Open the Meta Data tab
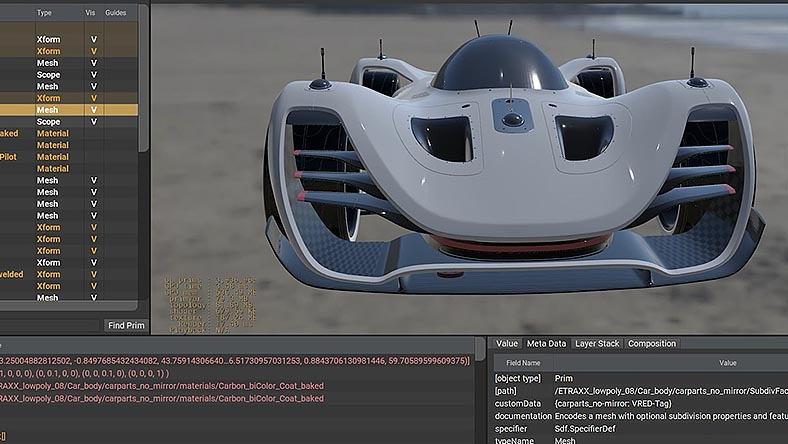Screen dimensions: 788x444 click(546, 343)
